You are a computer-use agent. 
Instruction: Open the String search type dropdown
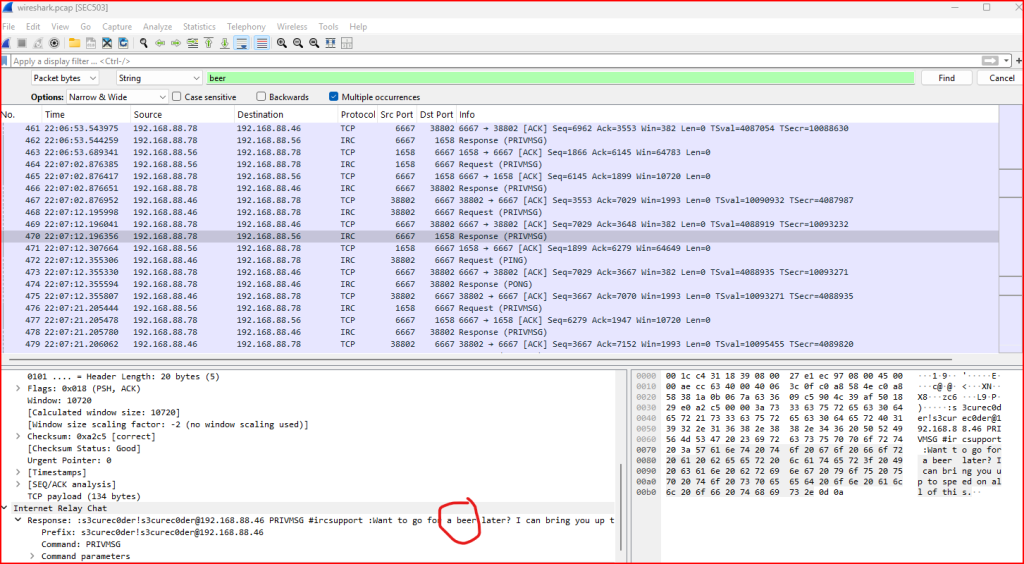click(x=159, y=78)
